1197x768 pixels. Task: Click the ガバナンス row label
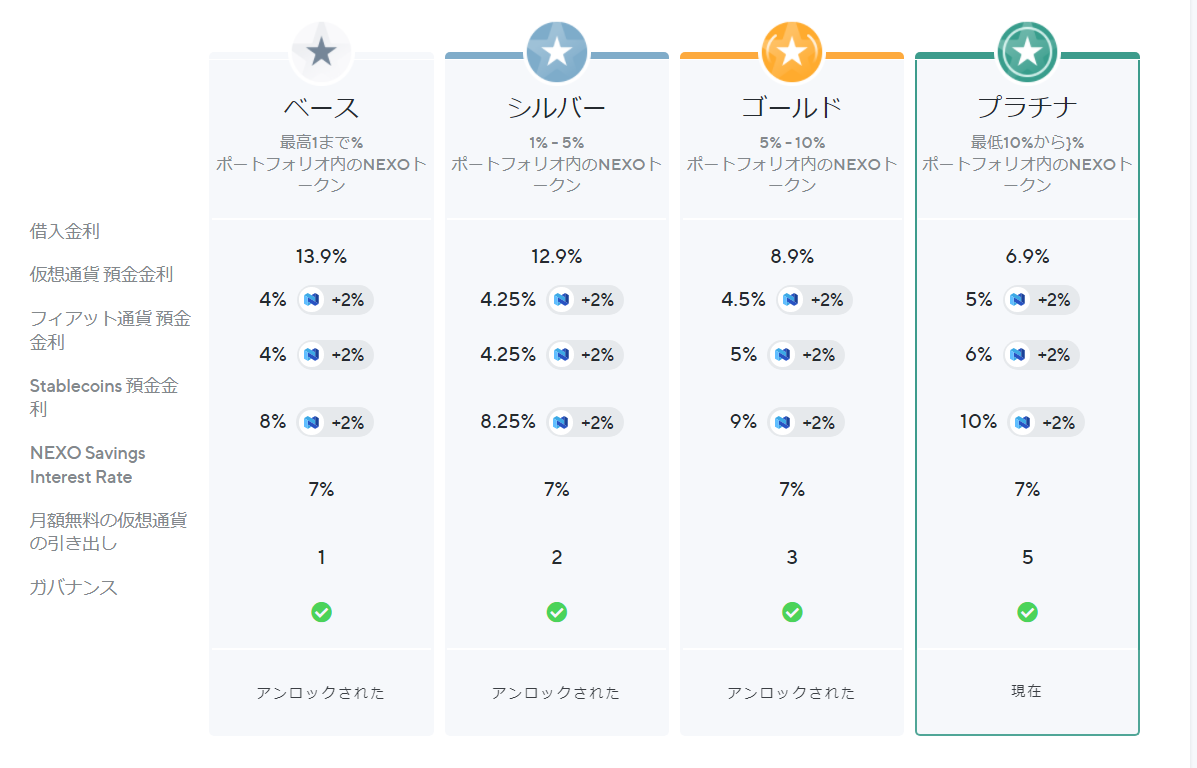[74, 588]
